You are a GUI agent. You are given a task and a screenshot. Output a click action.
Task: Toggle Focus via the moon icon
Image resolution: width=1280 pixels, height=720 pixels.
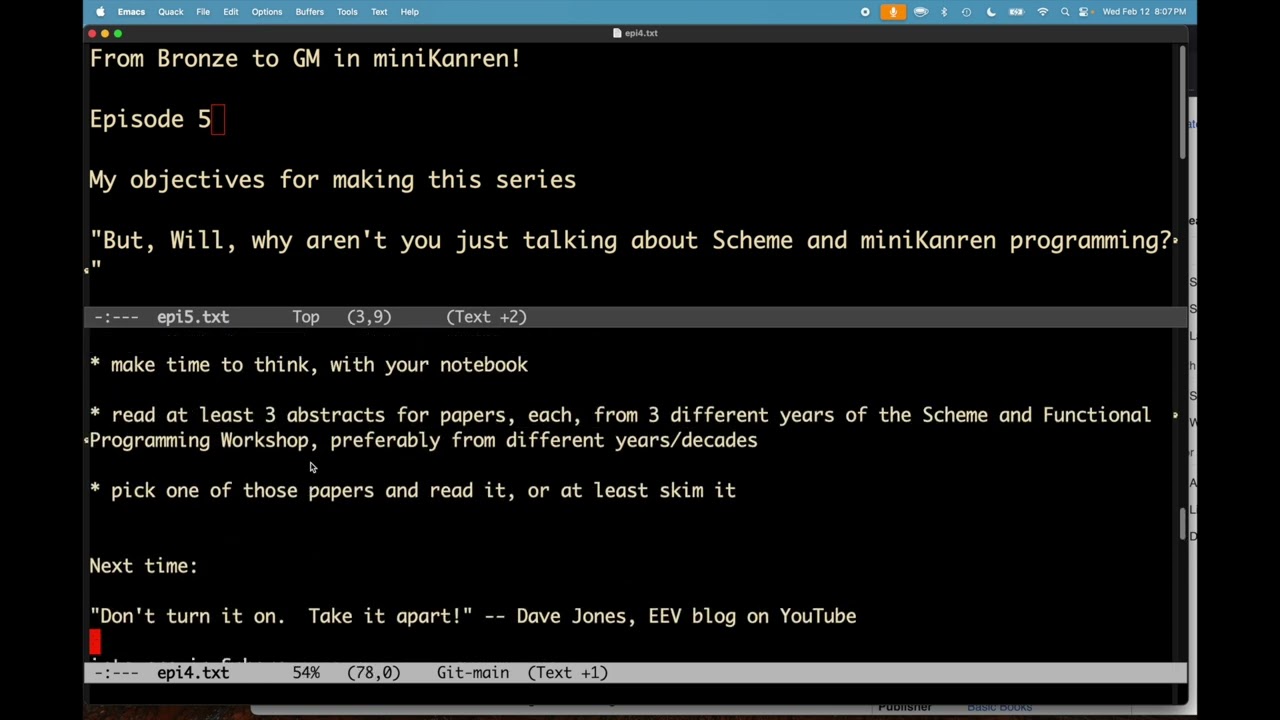coord(991,12)
